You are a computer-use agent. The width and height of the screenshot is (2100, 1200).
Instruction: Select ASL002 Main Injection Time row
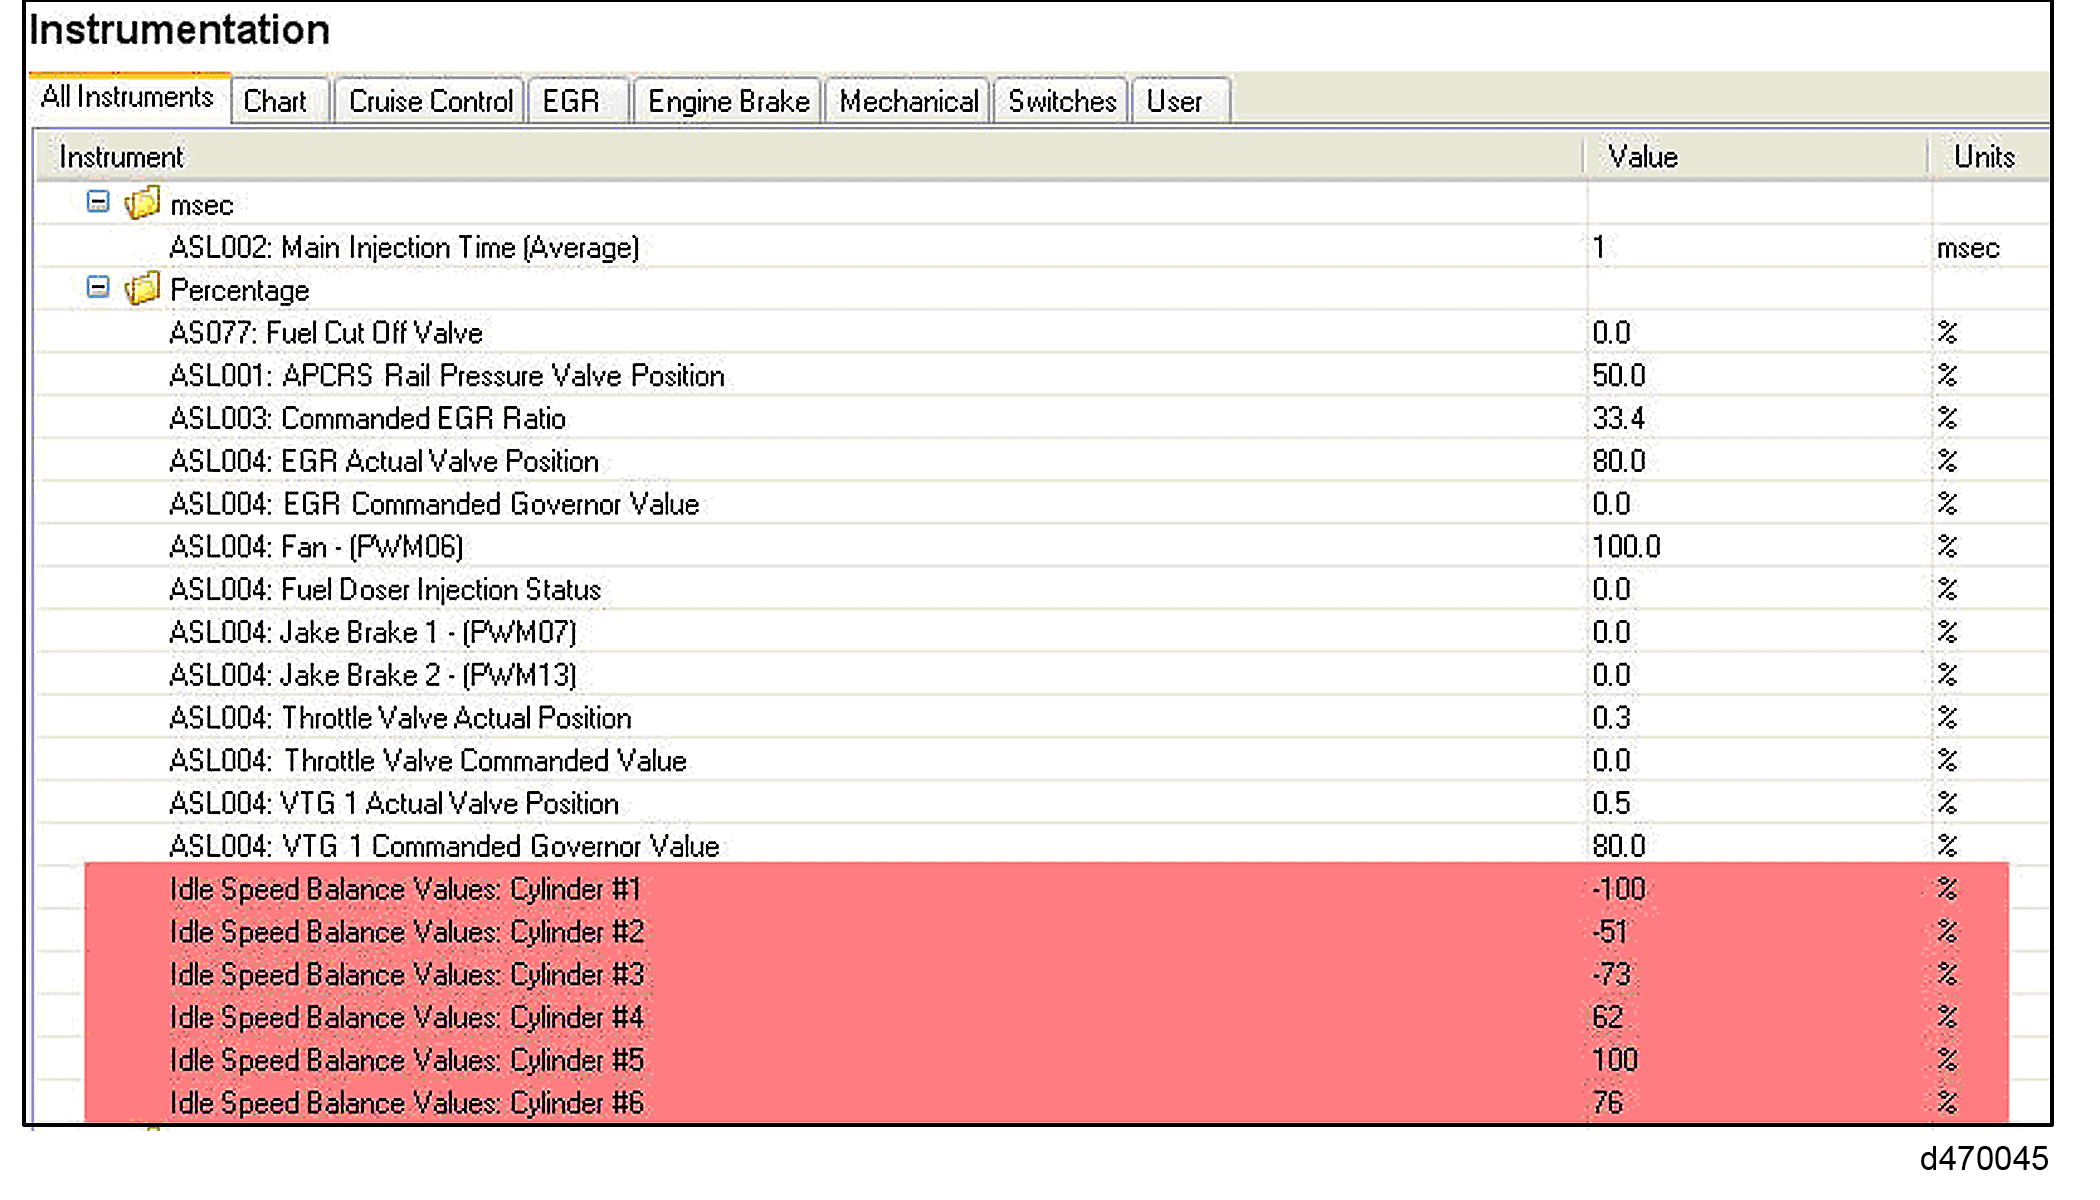tap(404, 247)
